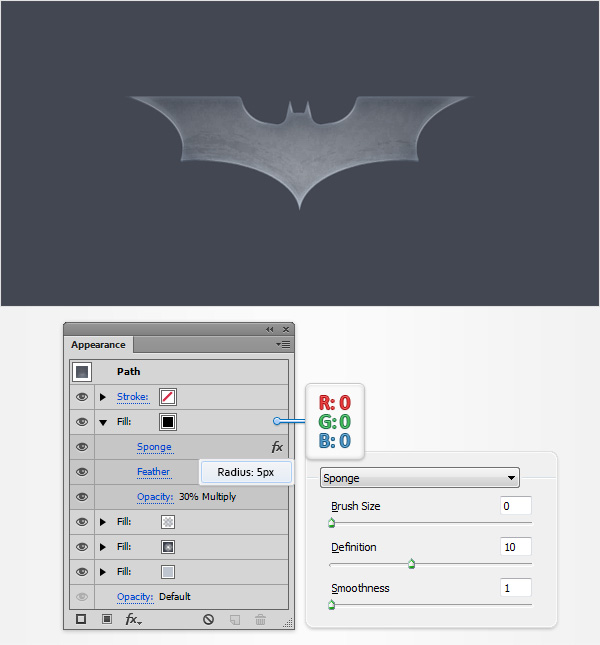This screenshot has height=645, width=600.
Task: Collapse the black Fill attribute triangle
Action: pos(103,422)
